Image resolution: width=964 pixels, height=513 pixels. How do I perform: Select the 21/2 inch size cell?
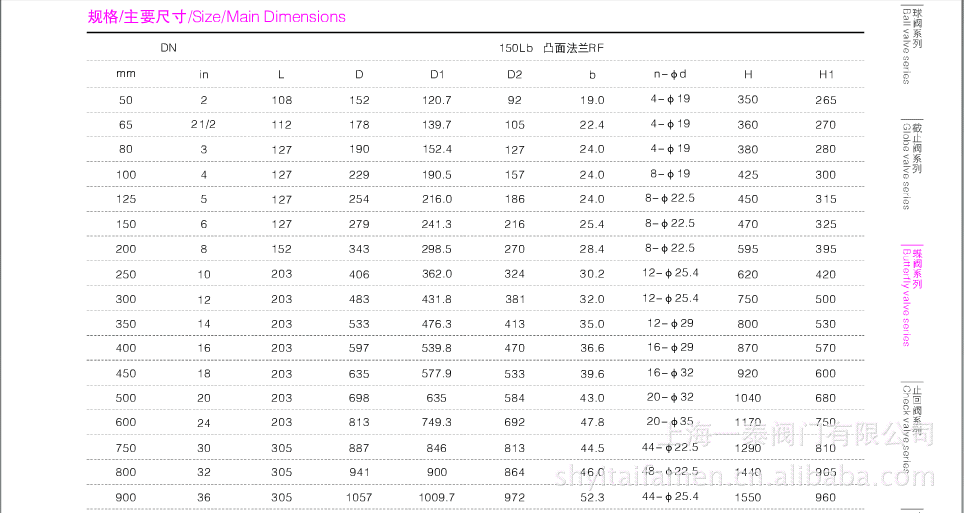[203, 125]
